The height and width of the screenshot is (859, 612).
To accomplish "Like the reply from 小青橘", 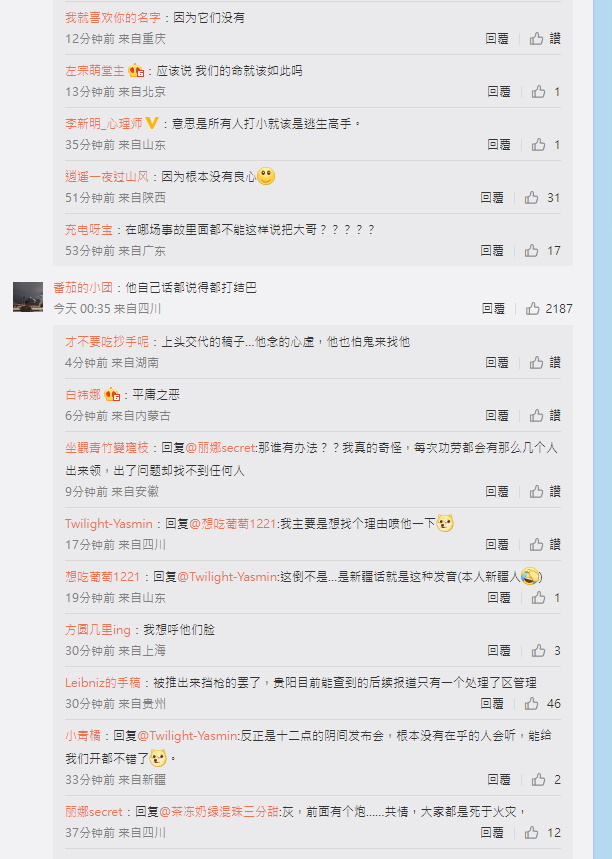I will tap(546, 780).
